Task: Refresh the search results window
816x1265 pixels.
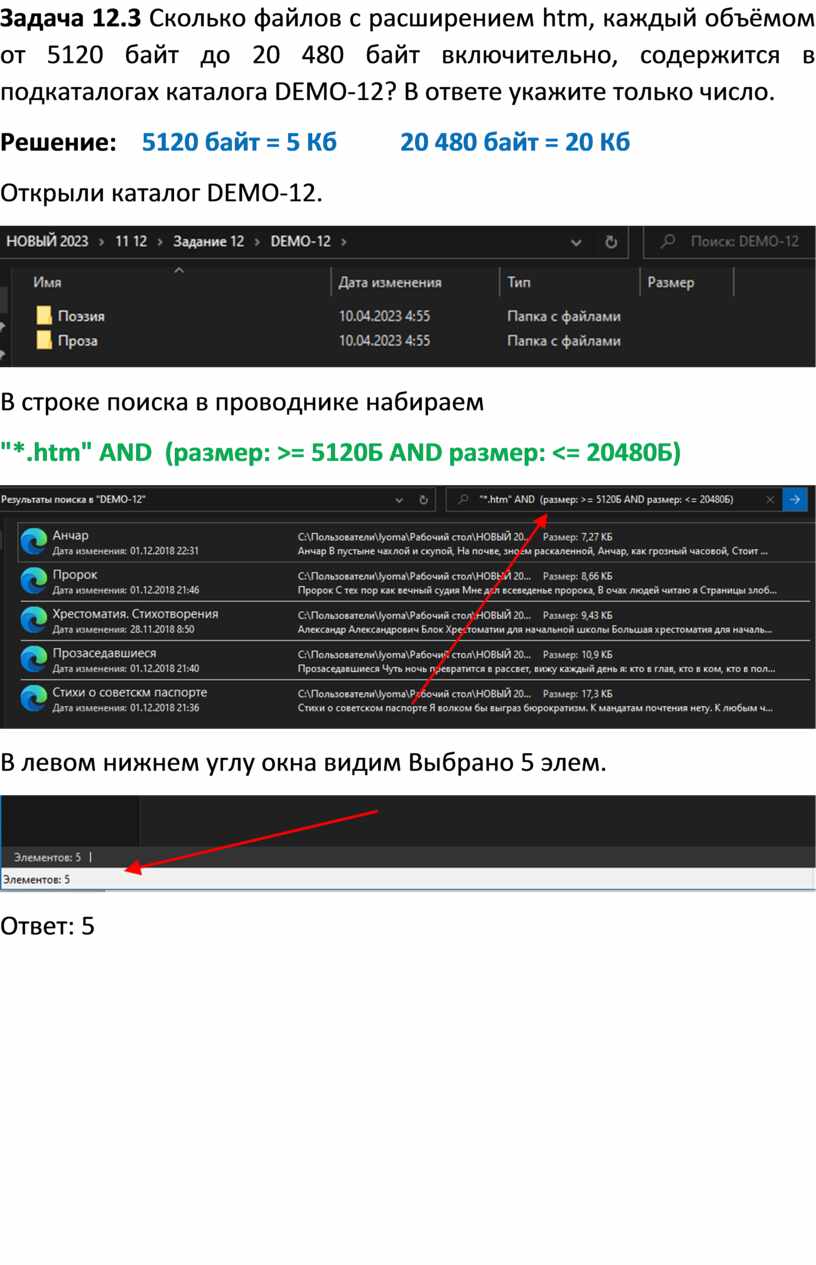Action: [x=425, y=499]
